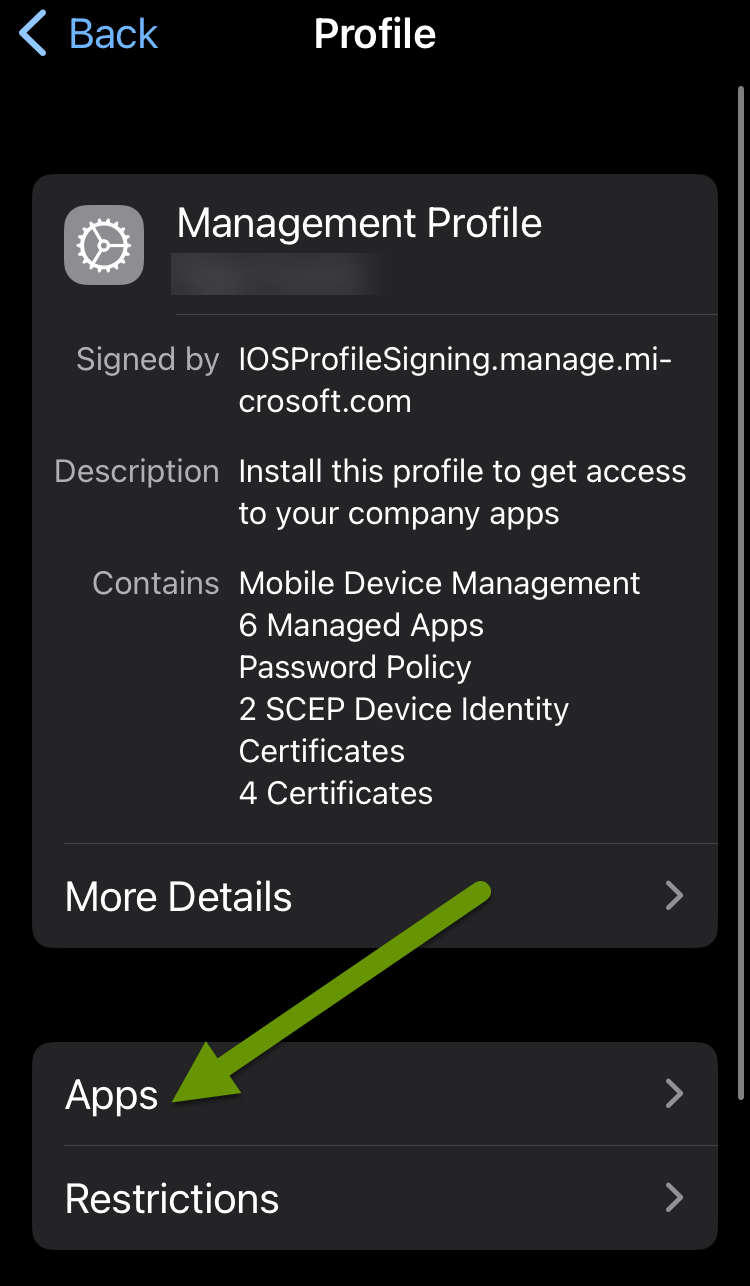Tap the 6 Managed Apps list text

click(x=360, y=625)
